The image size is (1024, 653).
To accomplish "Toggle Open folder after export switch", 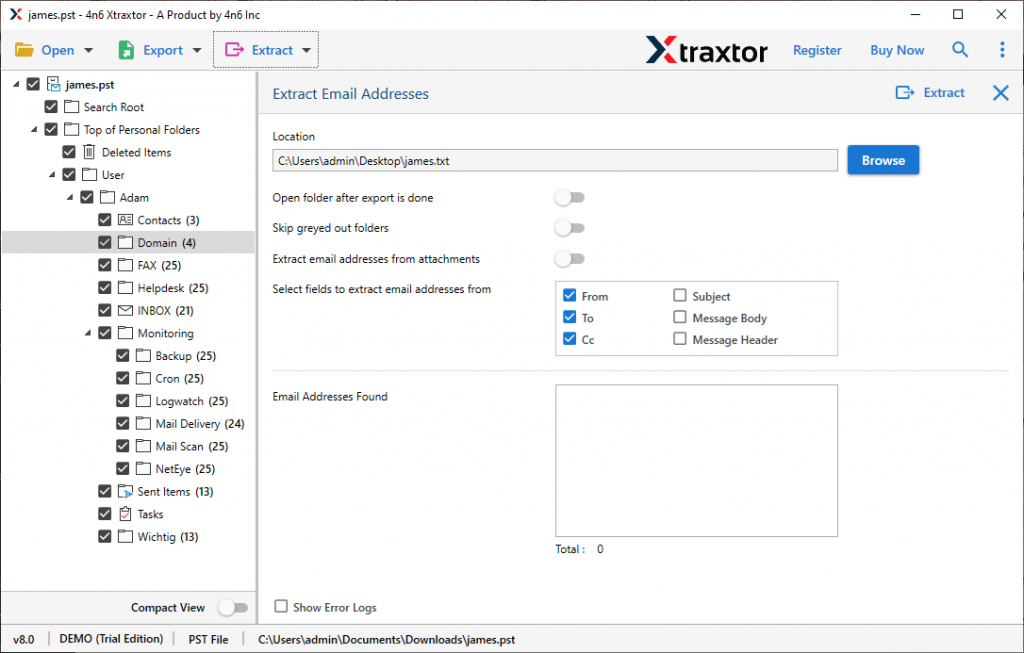I will point(569,197).
